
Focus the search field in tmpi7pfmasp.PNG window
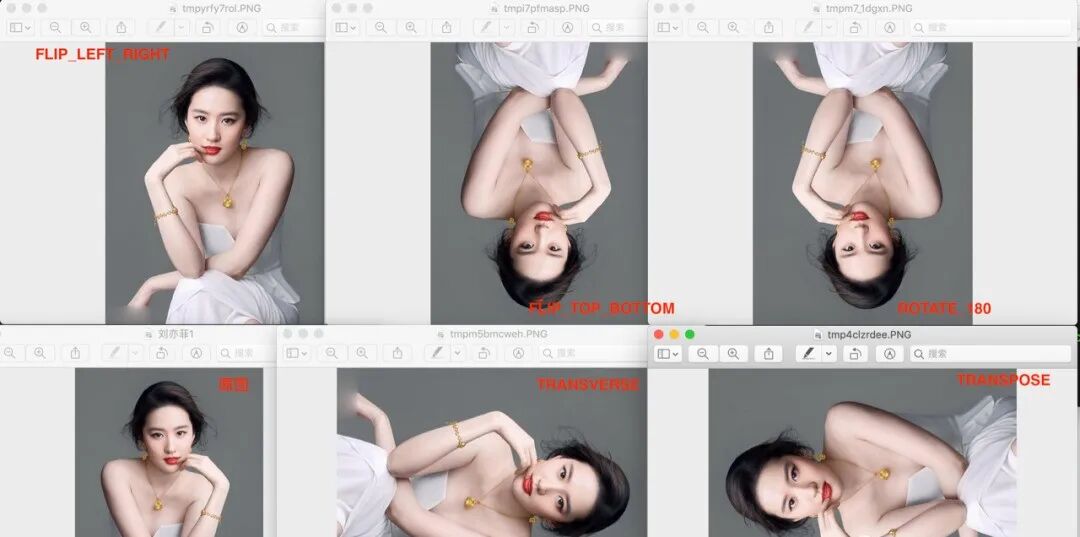617,28
